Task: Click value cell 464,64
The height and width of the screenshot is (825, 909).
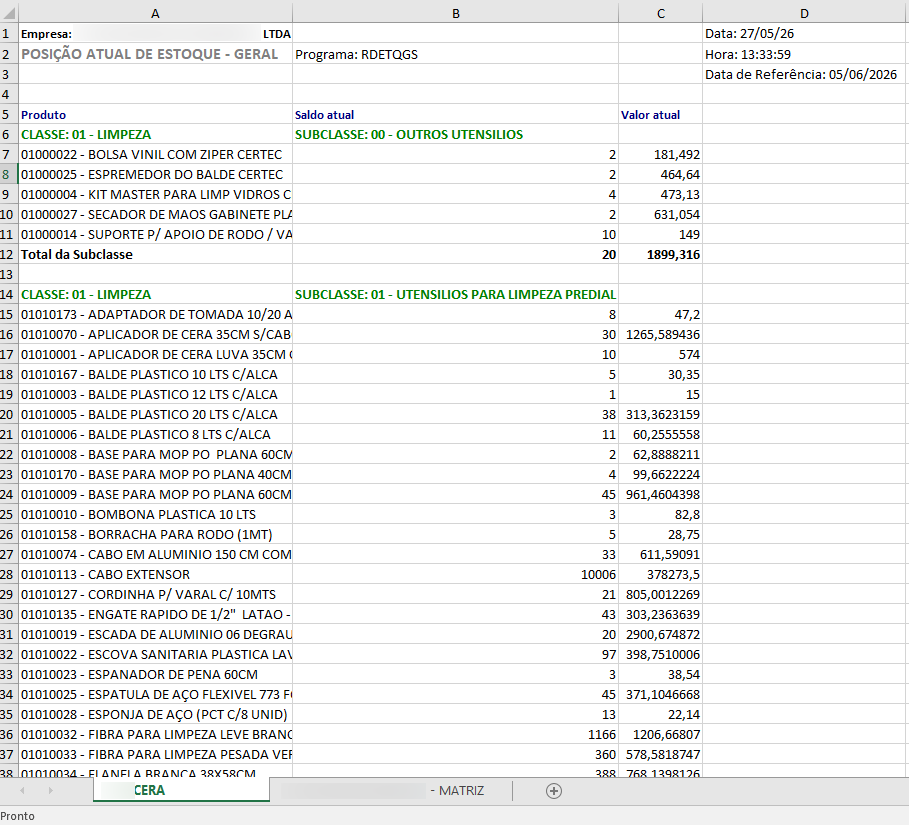Action: (x=660, y=175)
